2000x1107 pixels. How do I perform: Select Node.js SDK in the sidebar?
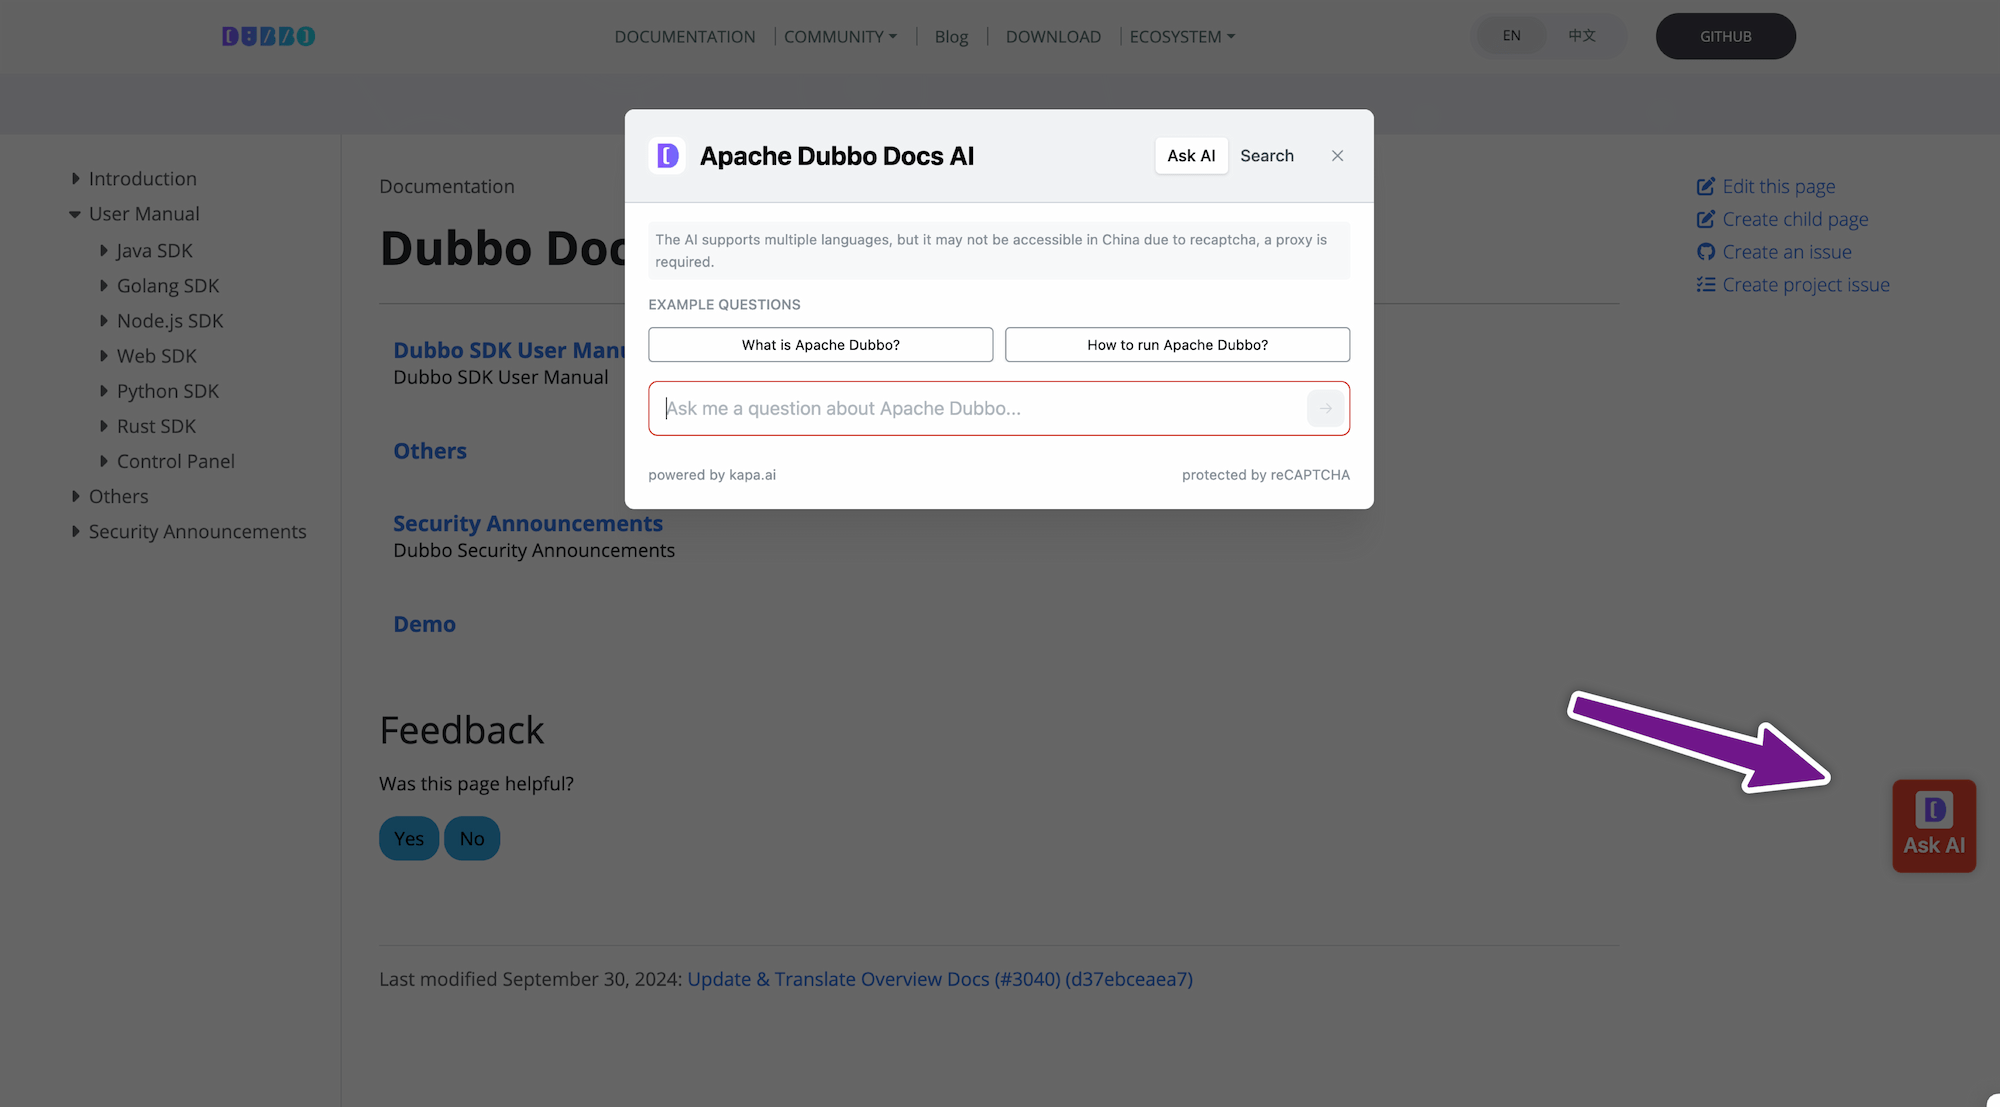pos(170,321)
